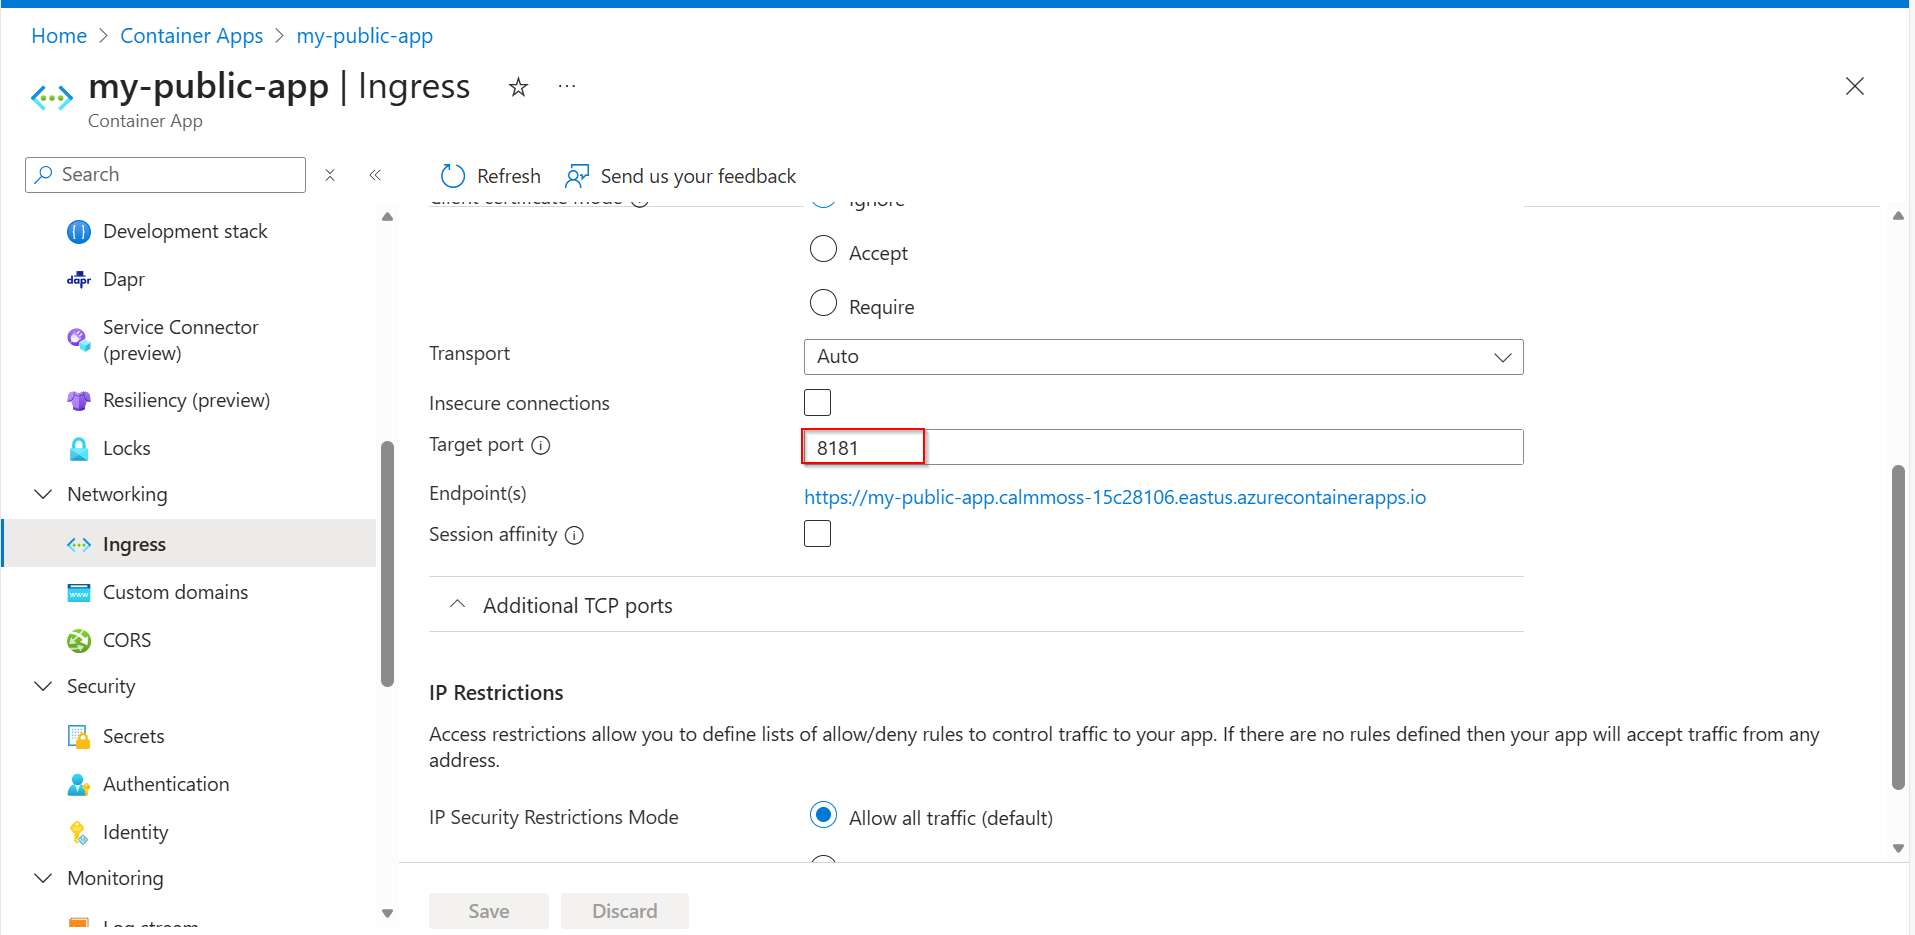Image resolution: width=1915 pixels, height=935 pixels.
Task: Focus the Target port input field
Action: coord(1163,447)
